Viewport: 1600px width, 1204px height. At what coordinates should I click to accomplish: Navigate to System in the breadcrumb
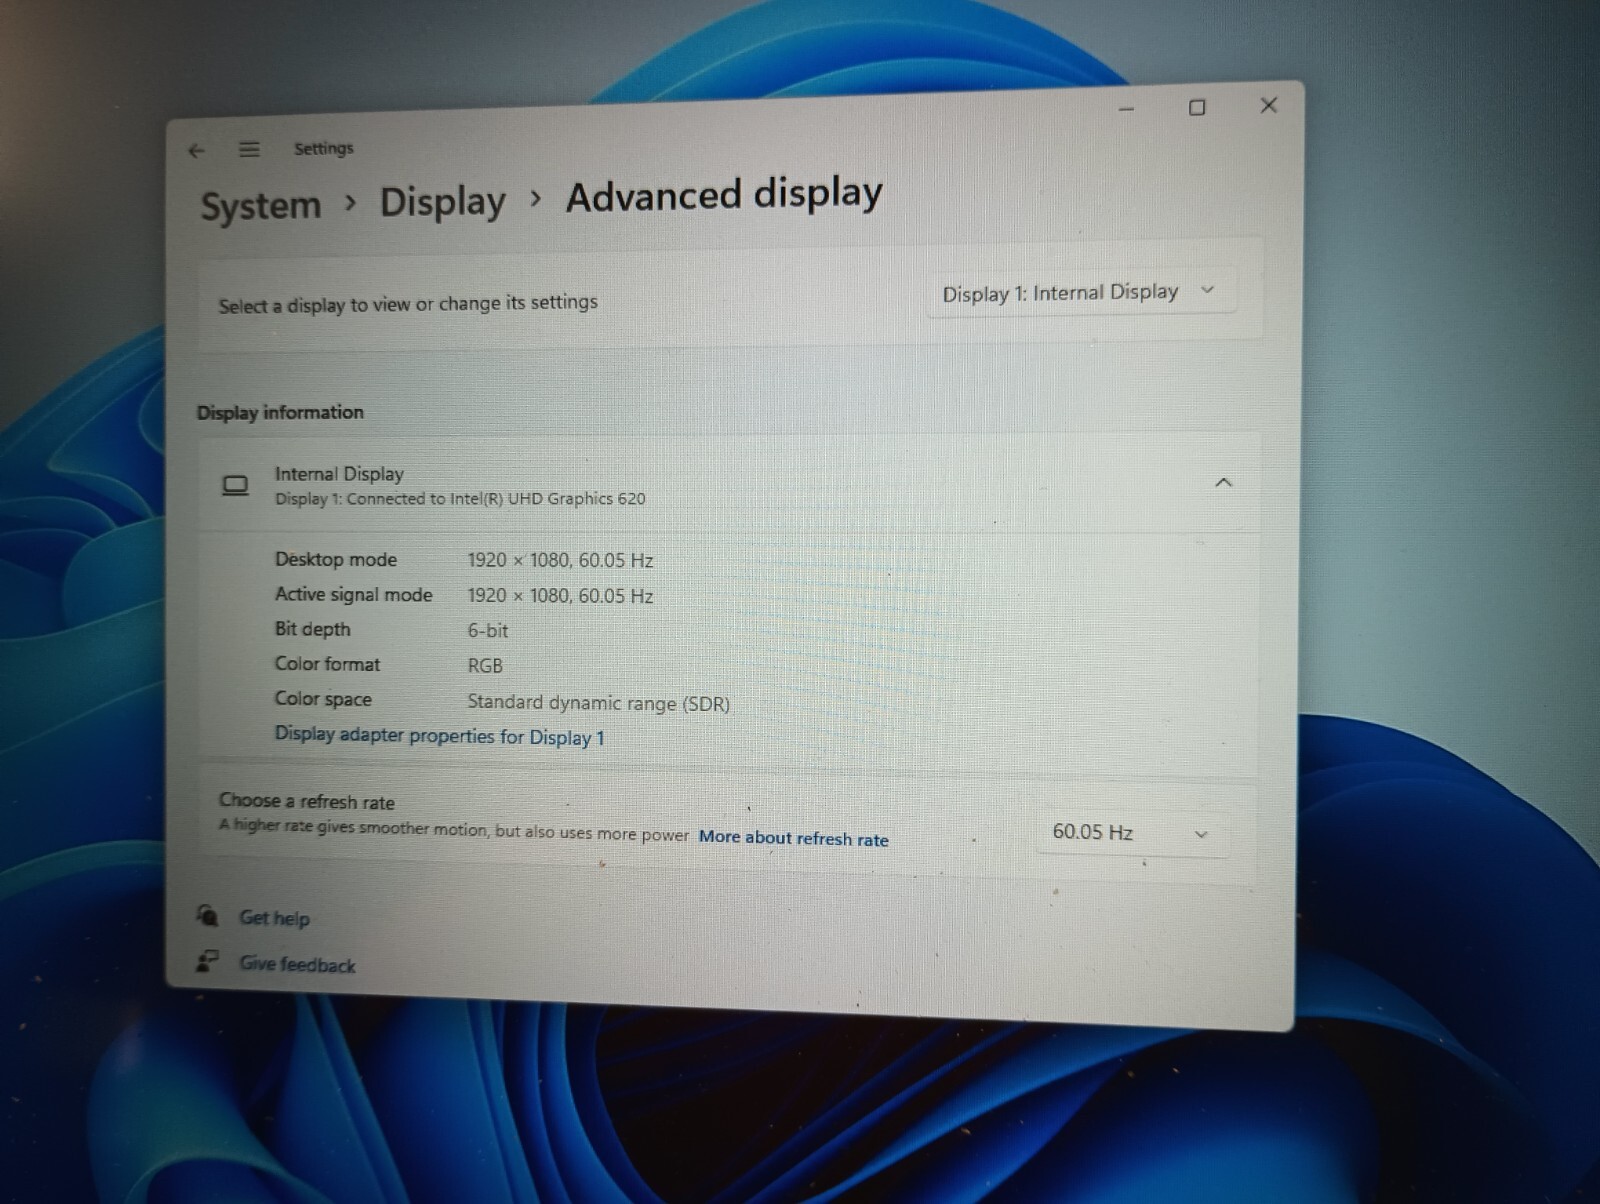261,206
